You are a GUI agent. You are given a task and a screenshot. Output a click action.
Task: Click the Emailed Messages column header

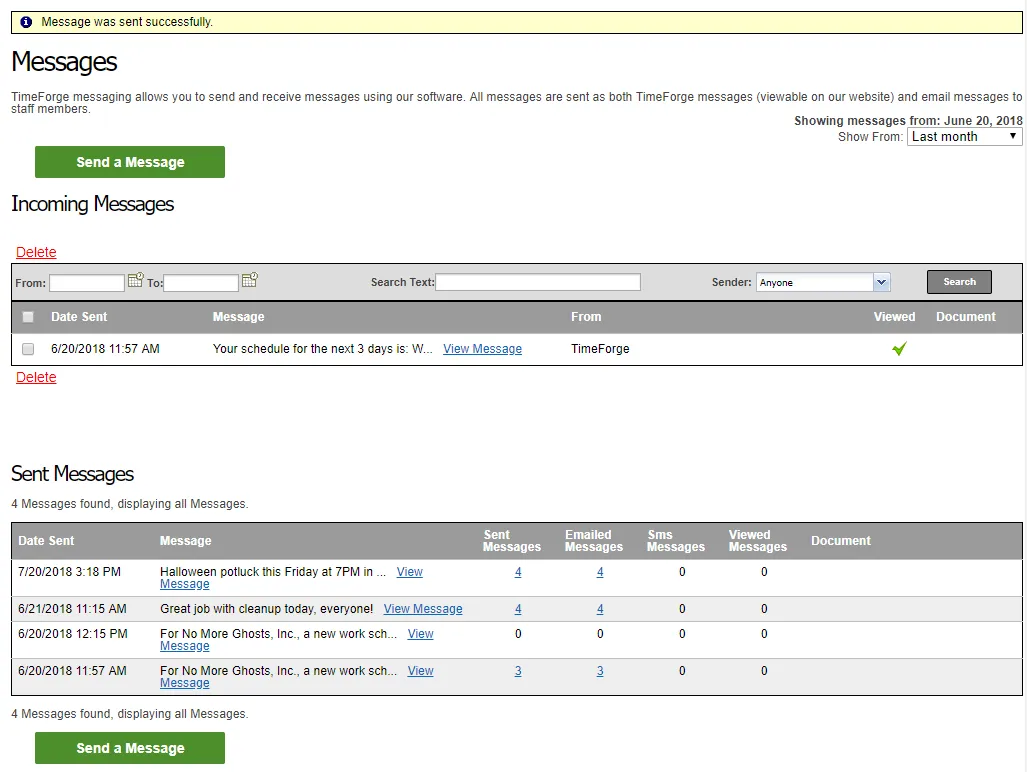tap(594, 541)
